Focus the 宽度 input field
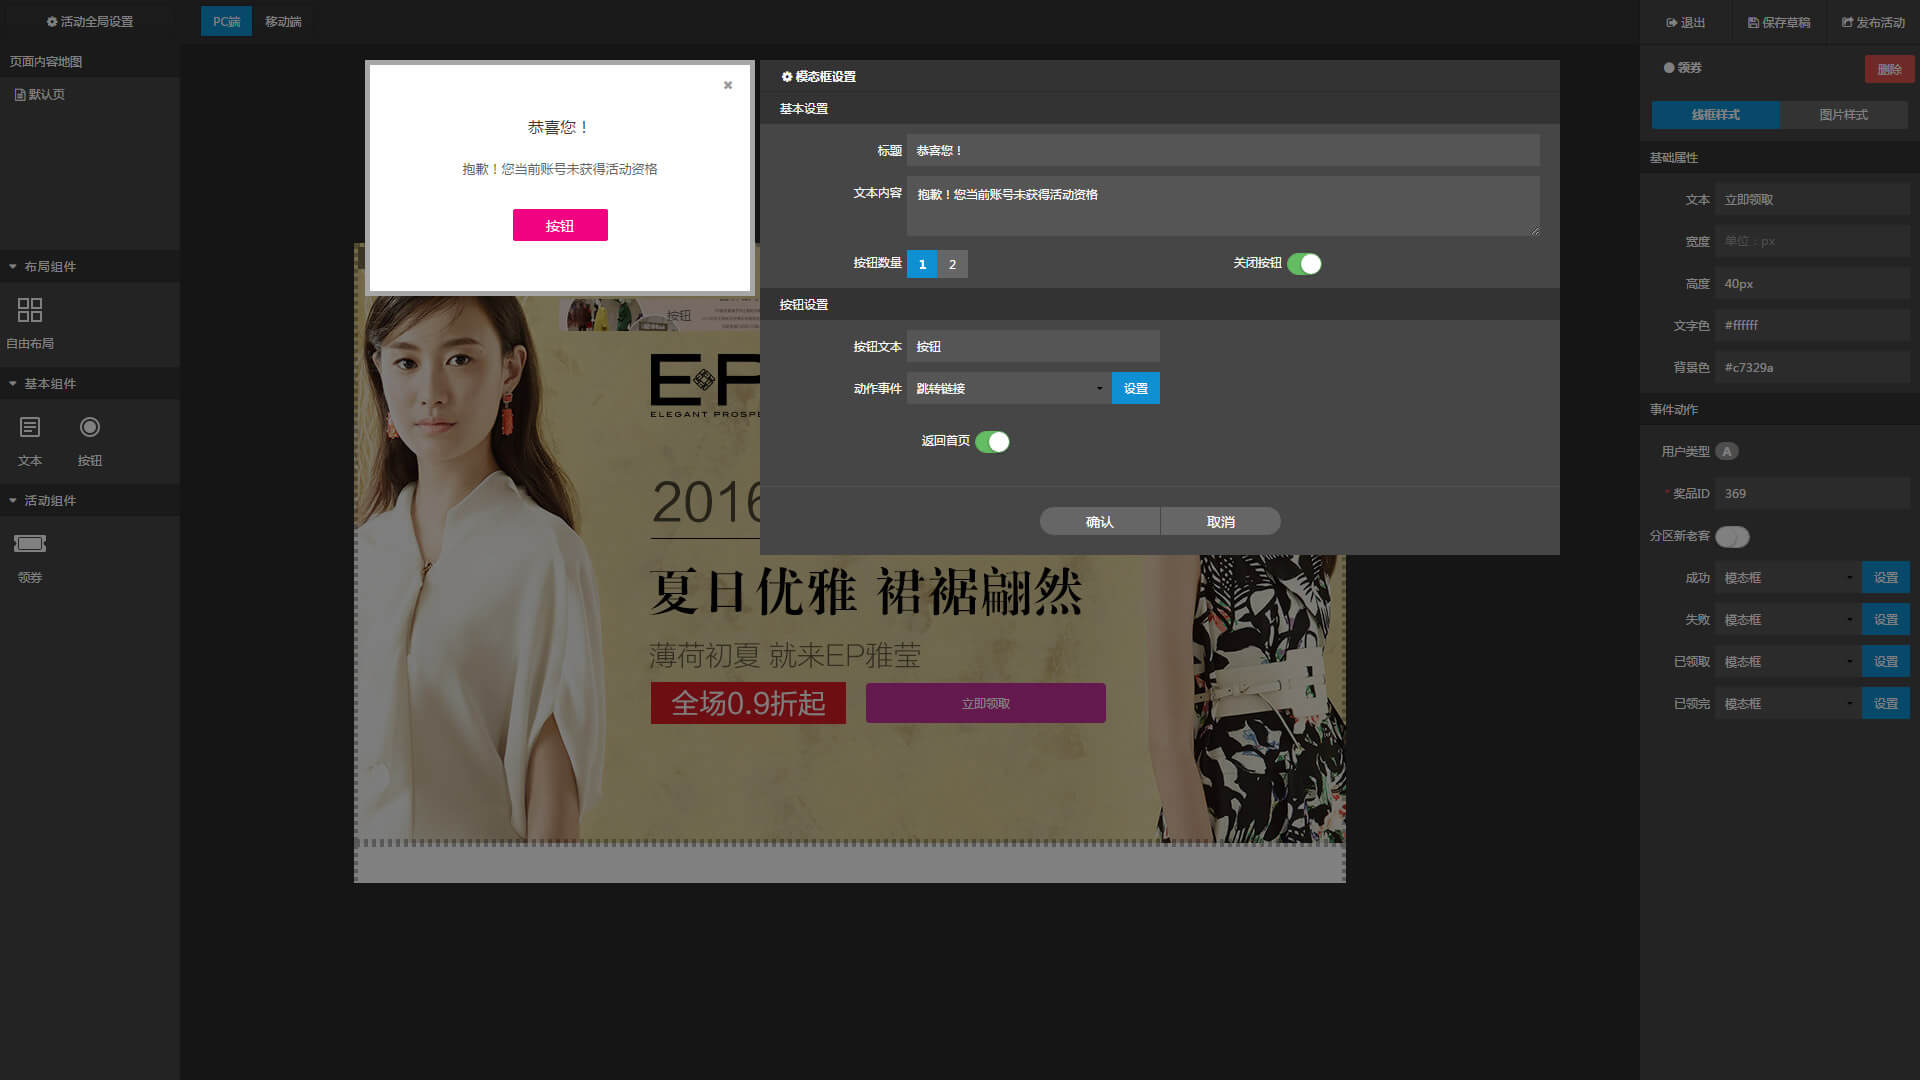Screen dimensions: 1920x1080 1812,241
